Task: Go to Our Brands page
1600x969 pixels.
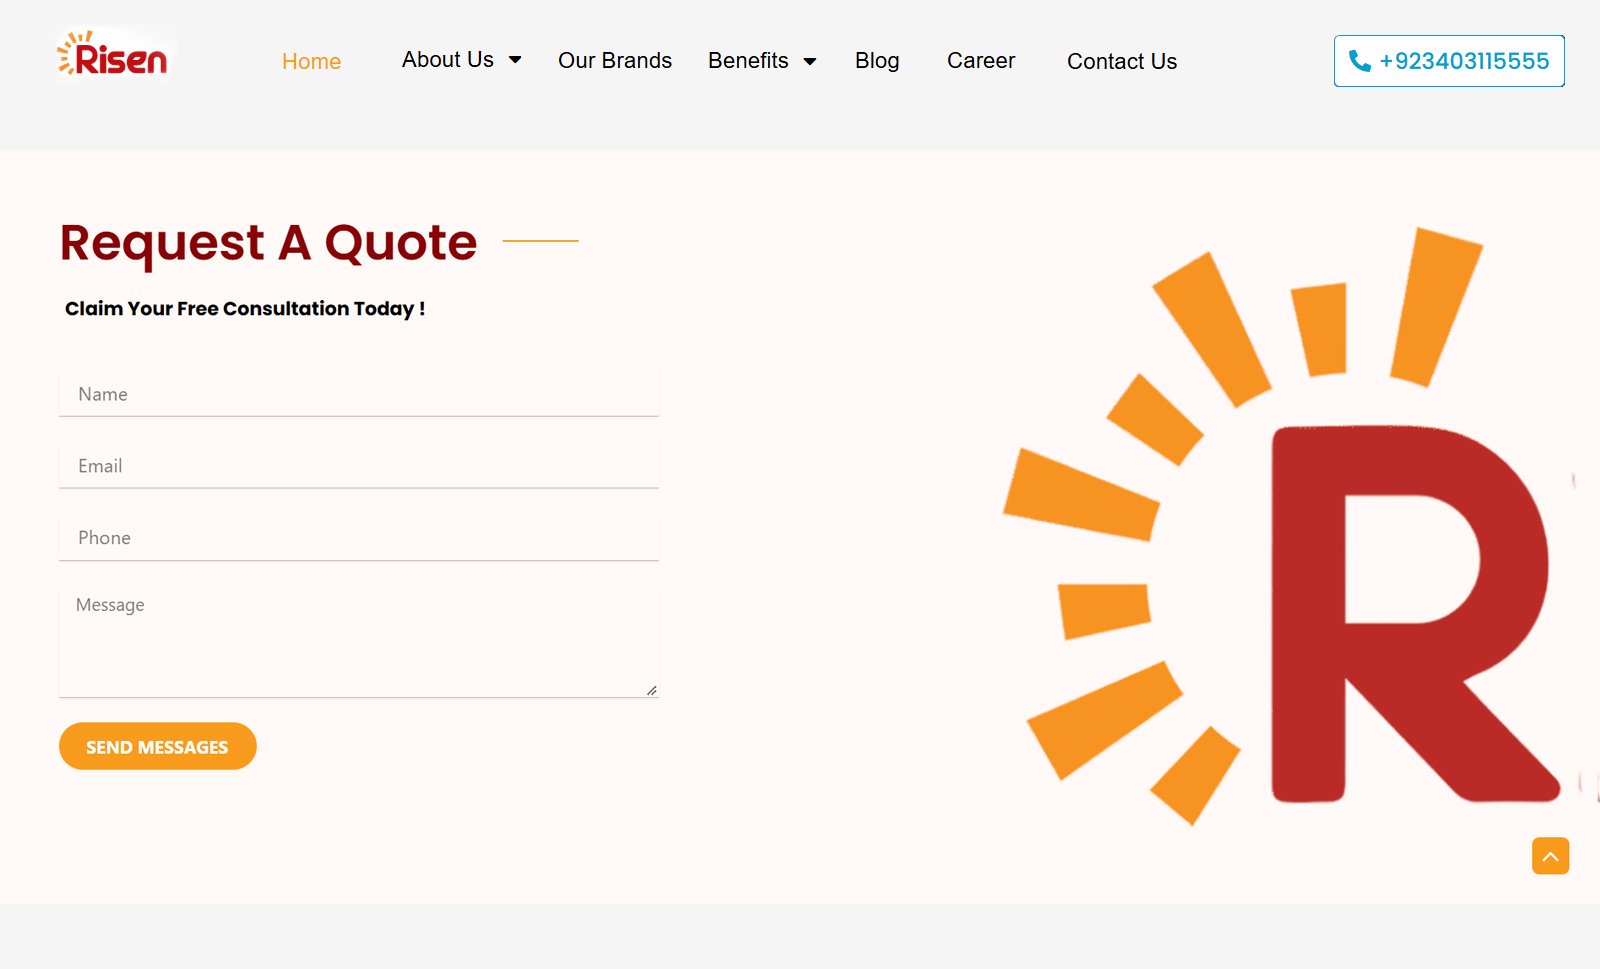Action: pos(615,60)
